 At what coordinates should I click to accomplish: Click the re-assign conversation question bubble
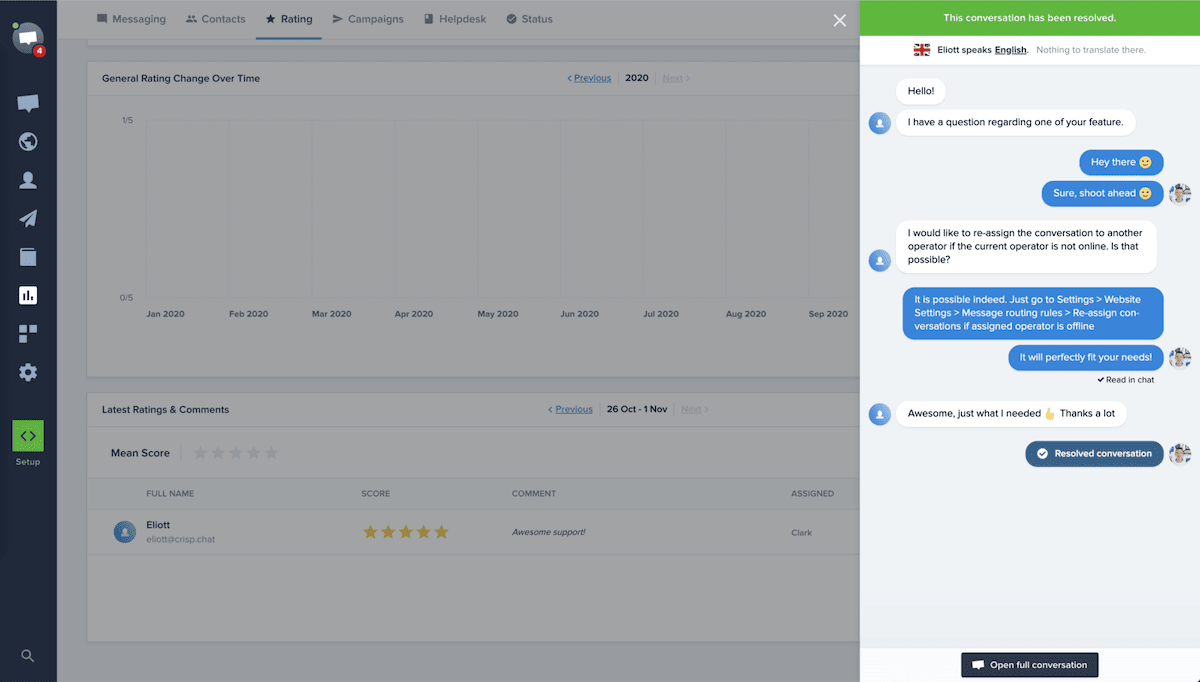point(1026,246)
